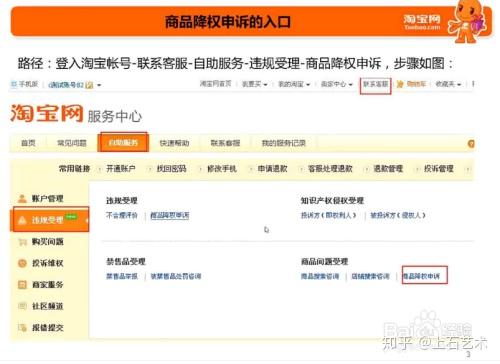This screenshot has width=500, height=364.
Task: Expand the 卖家中心 dropdown
Action: (337, 84)
